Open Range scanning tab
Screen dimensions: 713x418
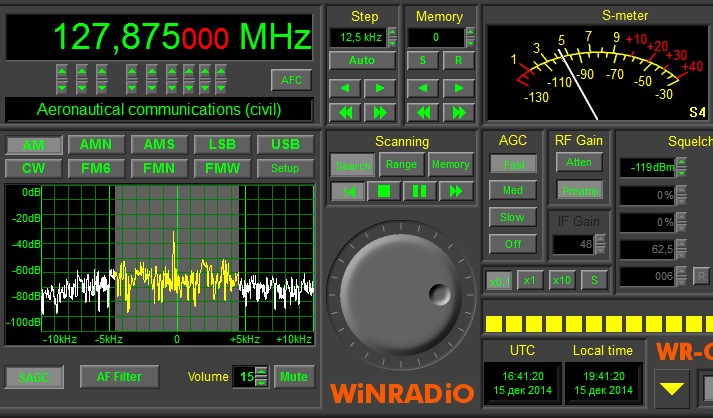click(x=401, y=164)
